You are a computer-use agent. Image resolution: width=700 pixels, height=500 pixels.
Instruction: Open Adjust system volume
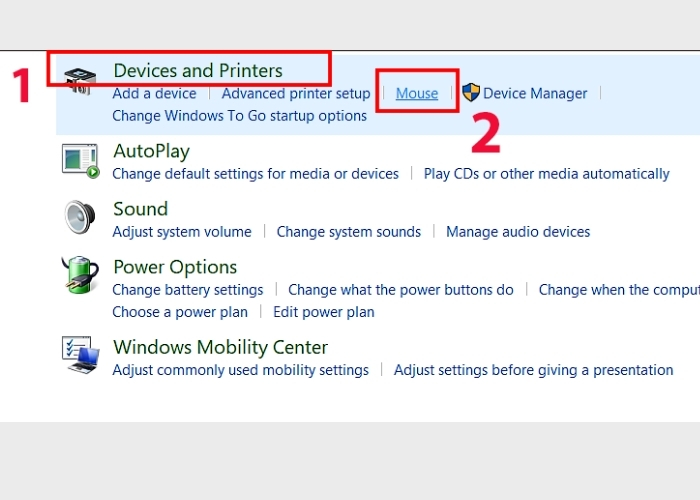[x=182, y=231]
